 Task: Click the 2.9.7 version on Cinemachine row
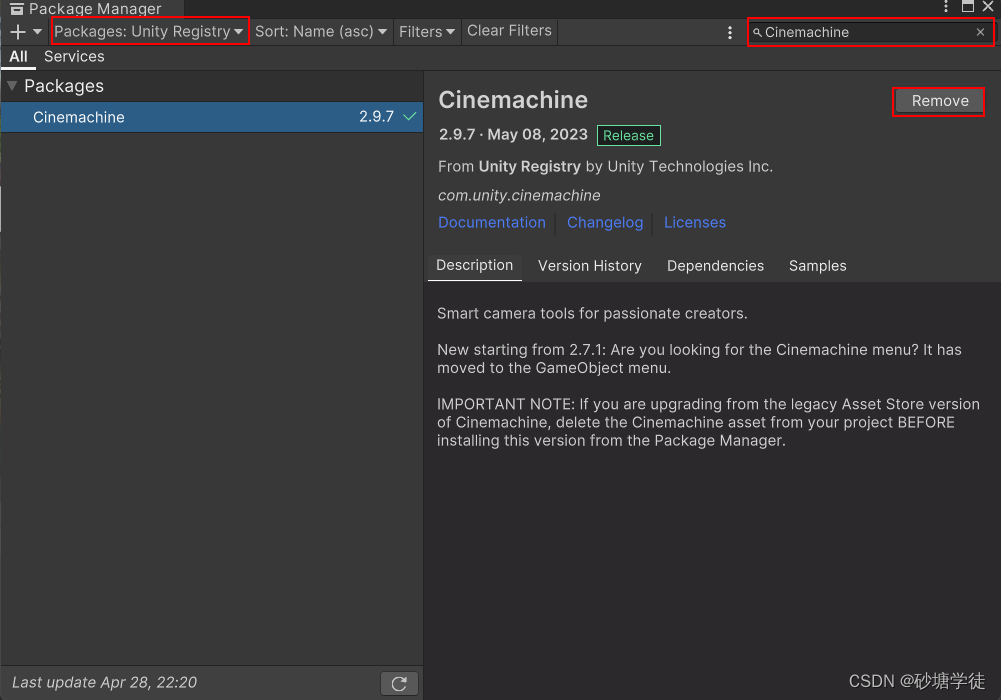(x=376, y=117)
